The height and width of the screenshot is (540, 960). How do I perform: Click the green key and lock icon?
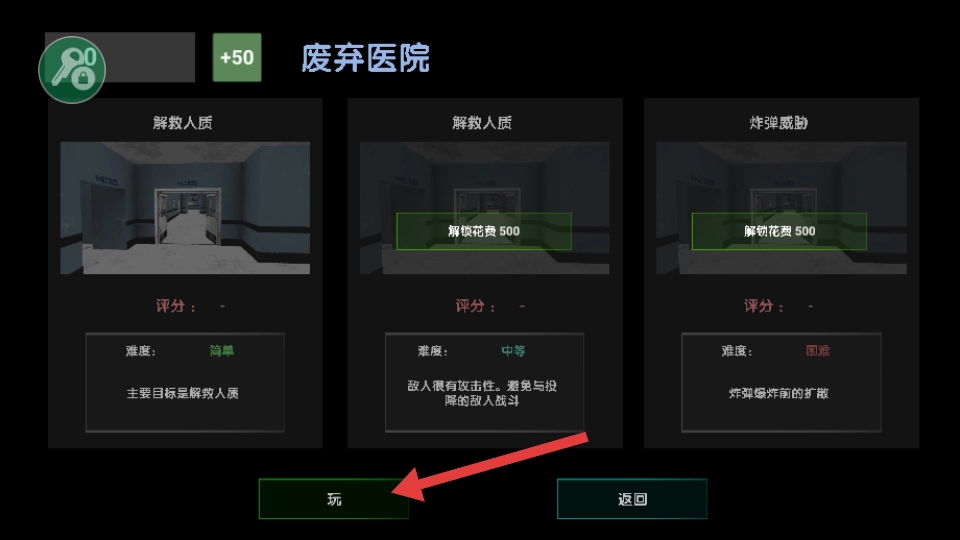72,69
